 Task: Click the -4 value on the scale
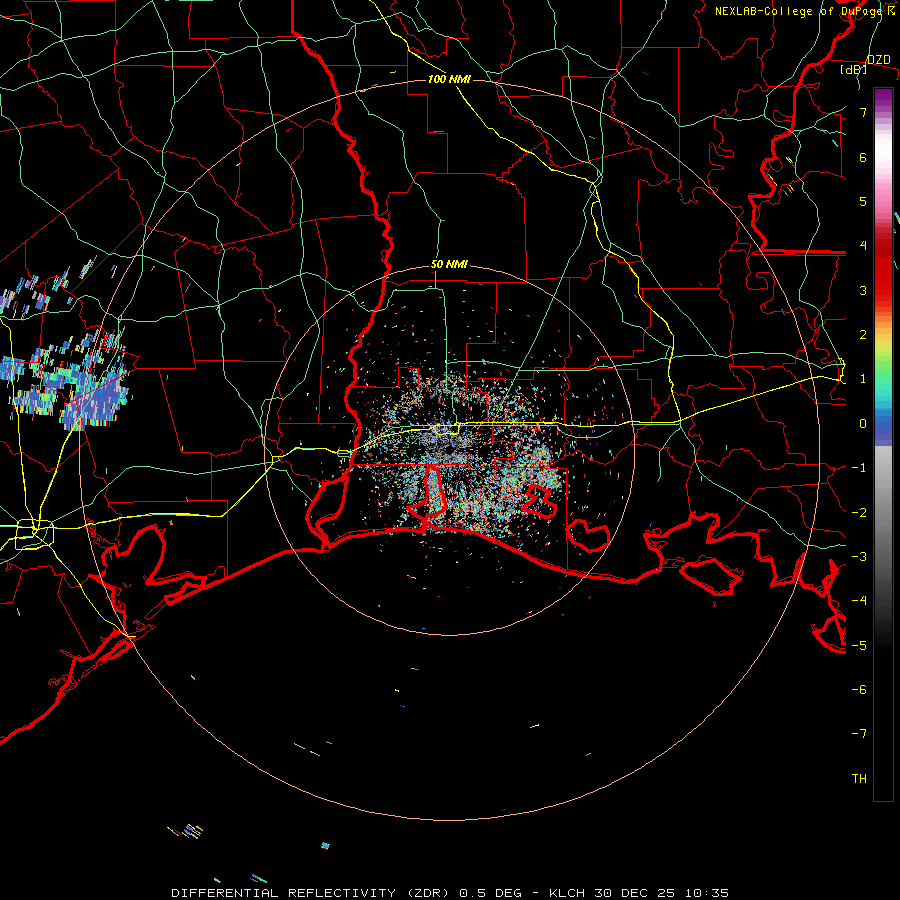coord(859,601)
